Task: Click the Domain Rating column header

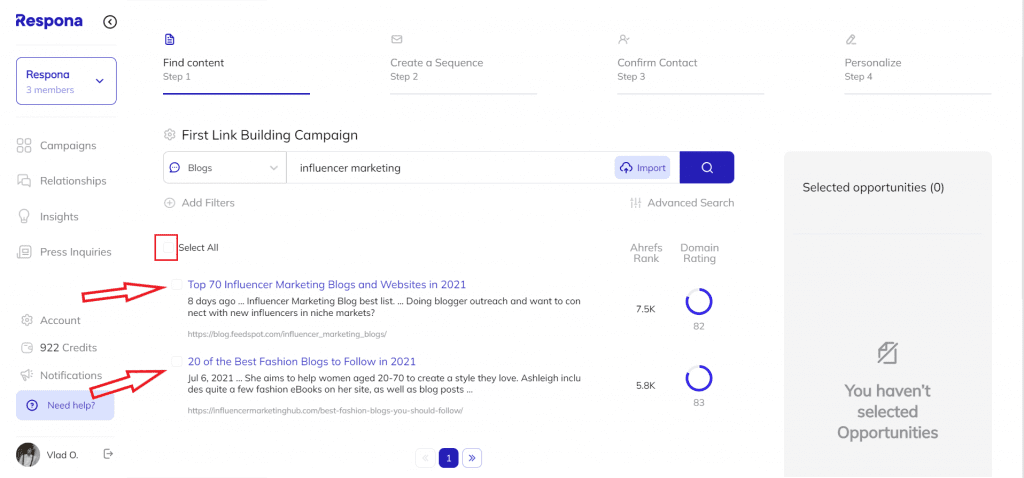Action: pyautogui.click(x=699, y=253)
